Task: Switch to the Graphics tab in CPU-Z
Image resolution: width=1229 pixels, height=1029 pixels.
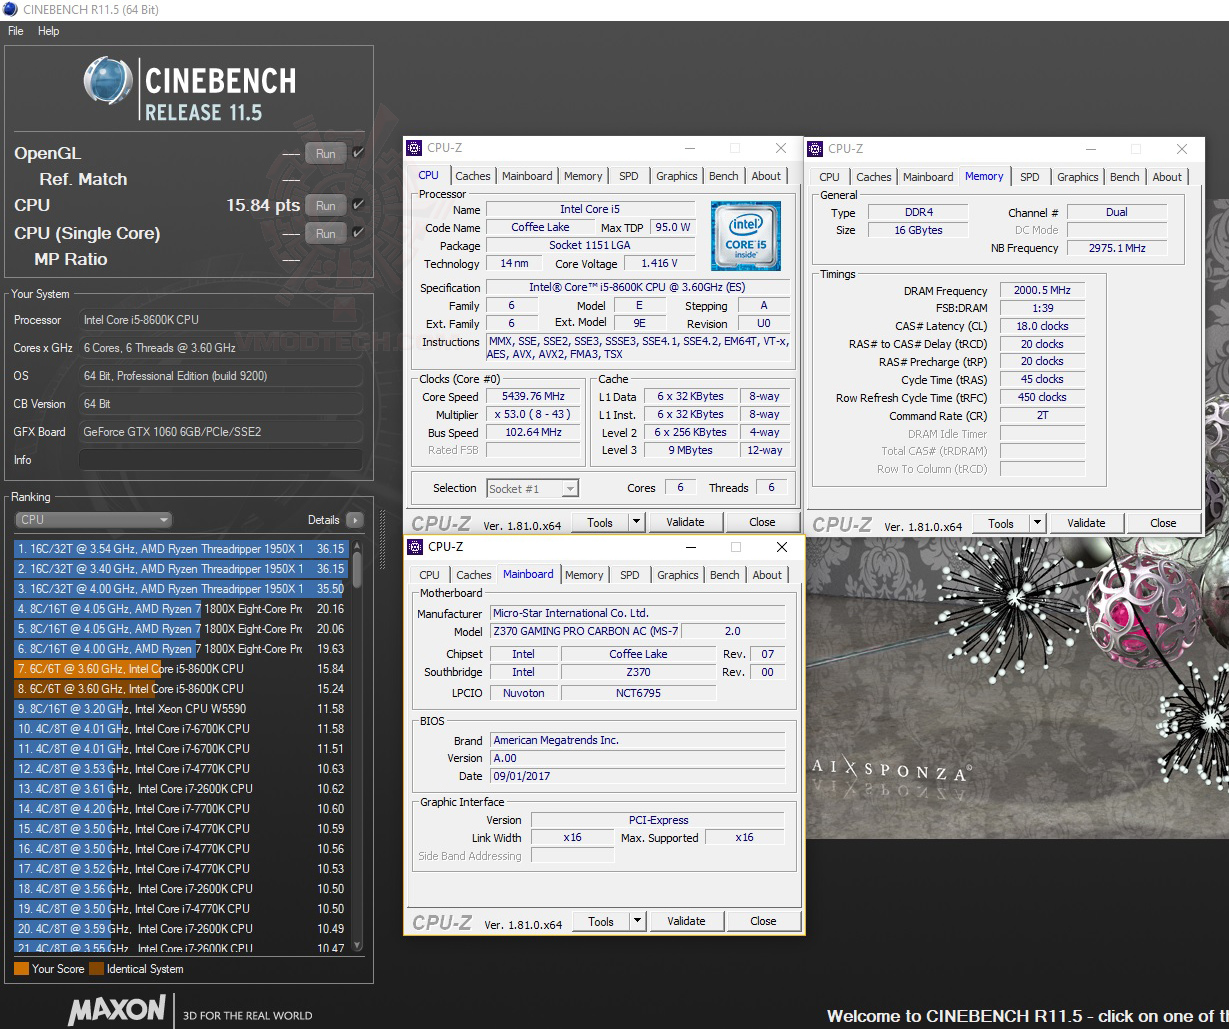Action: pyautogui.click(x=676, y=175)
